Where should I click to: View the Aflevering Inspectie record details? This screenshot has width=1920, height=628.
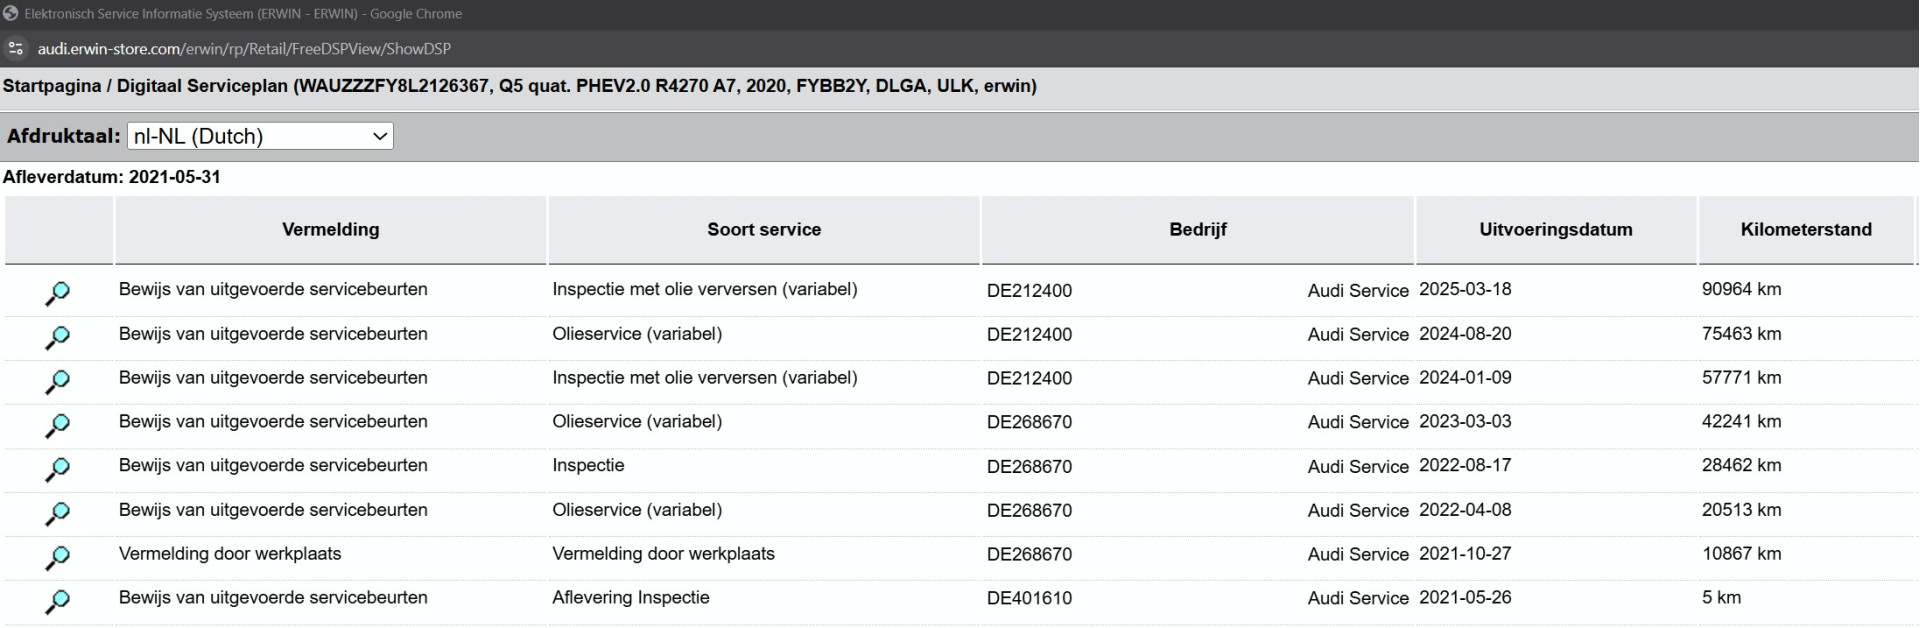coord(58,601)
